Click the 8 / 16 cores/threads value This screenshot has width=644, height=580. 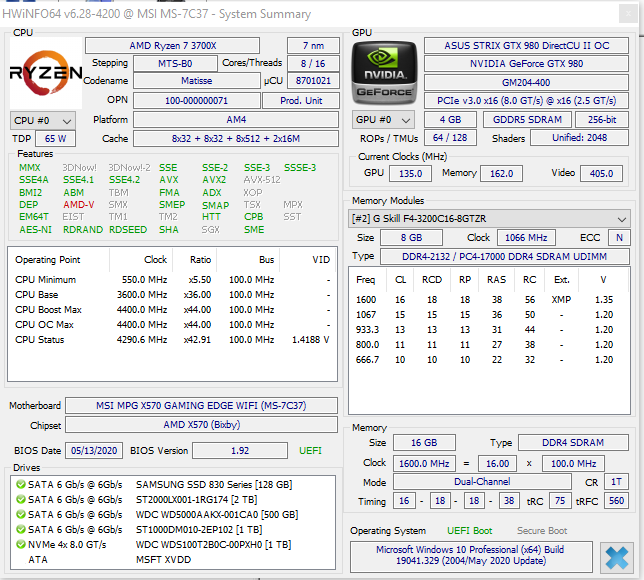313,64
